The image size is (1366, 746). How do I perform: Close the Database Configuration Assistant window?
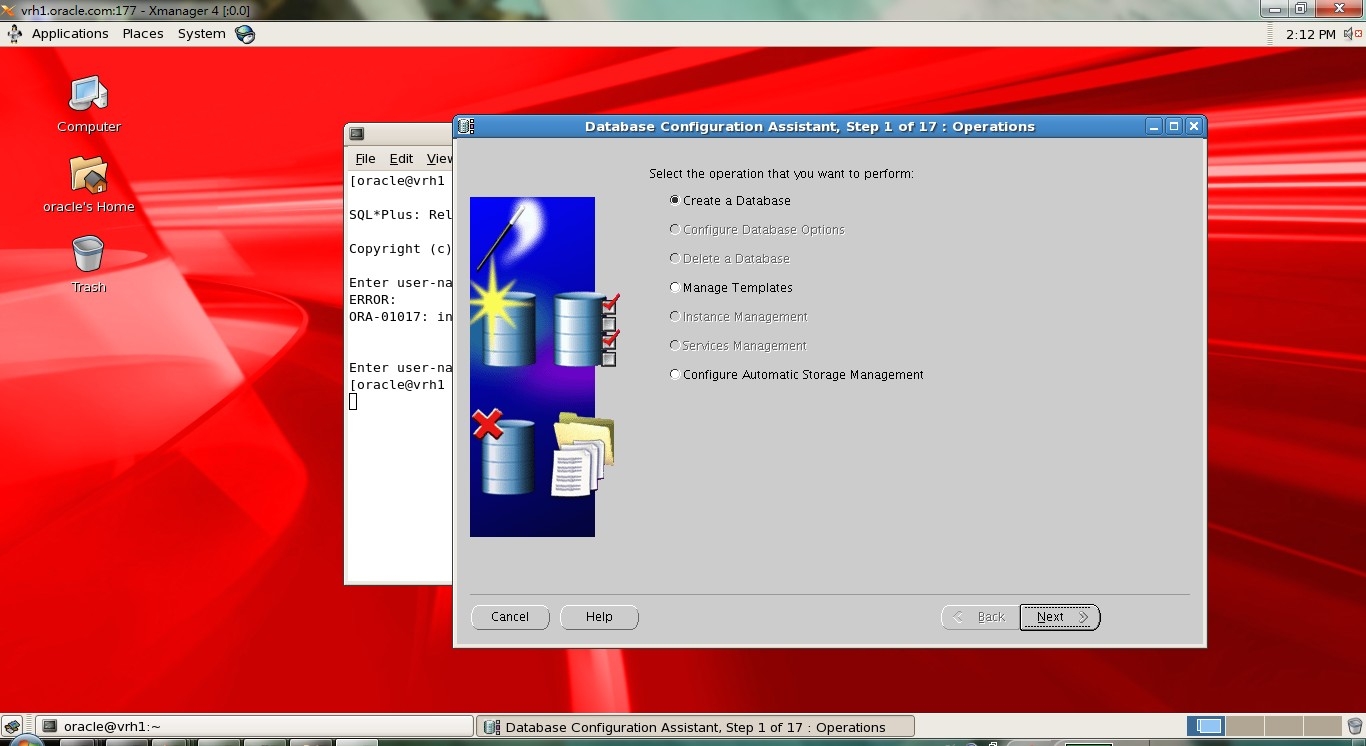click(1194, 127)
